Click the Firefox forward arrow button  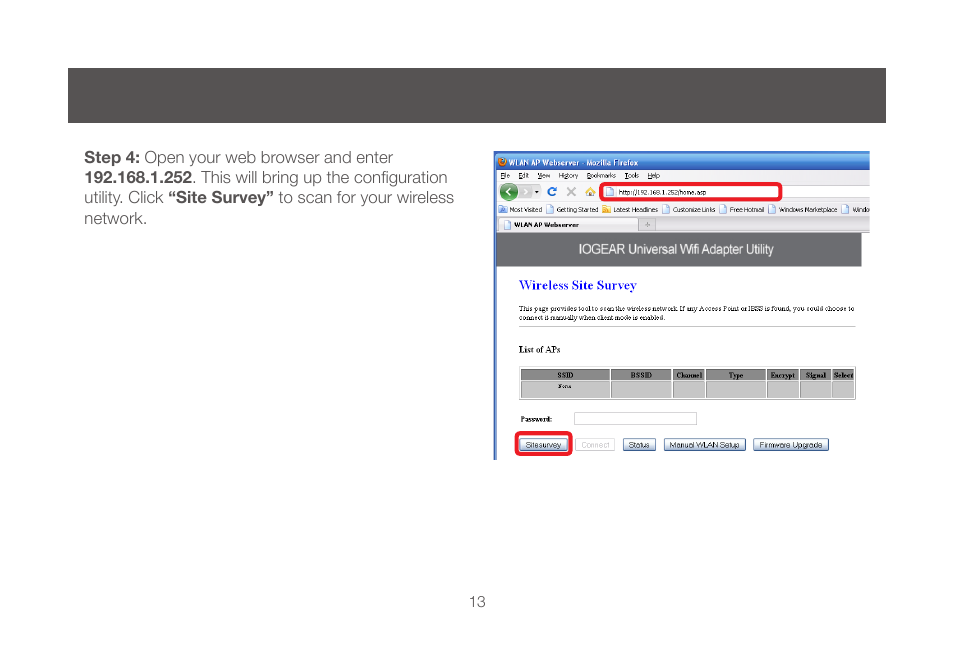(x=526, y=192)
